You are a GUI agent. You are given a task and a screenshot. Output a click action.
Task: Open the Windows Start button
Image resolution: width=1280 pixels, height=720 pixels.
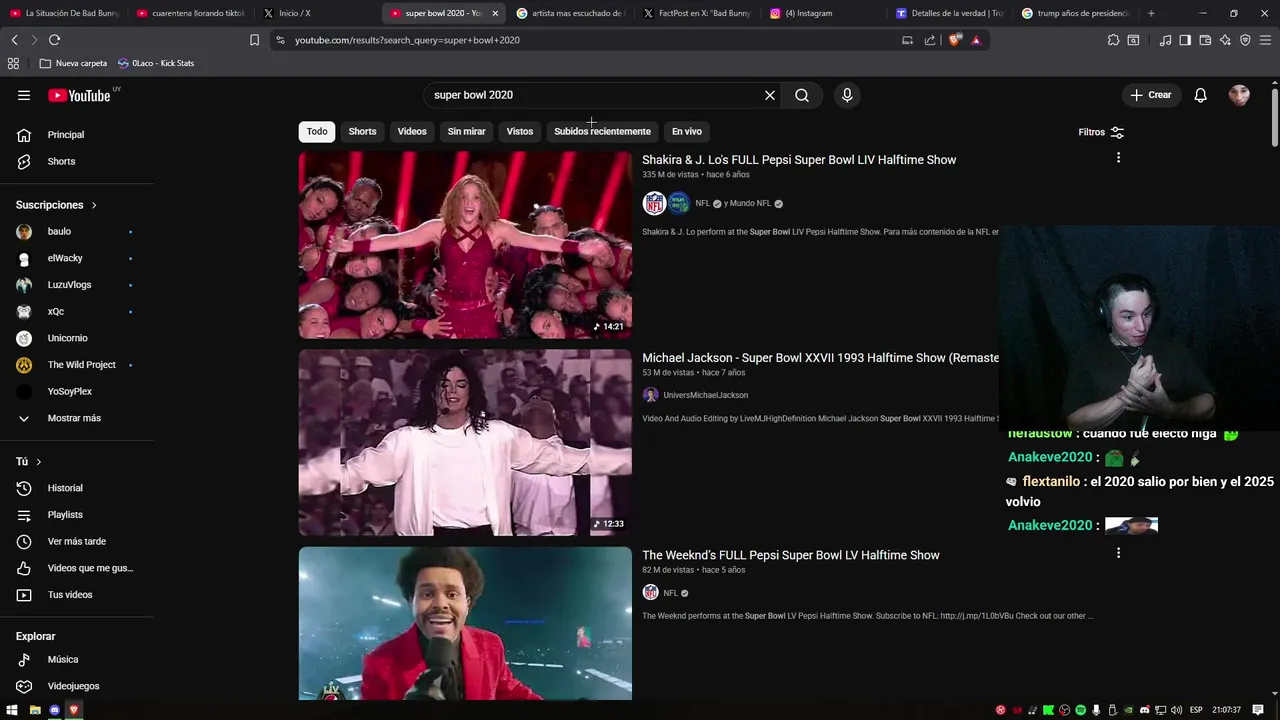(12, 710)
